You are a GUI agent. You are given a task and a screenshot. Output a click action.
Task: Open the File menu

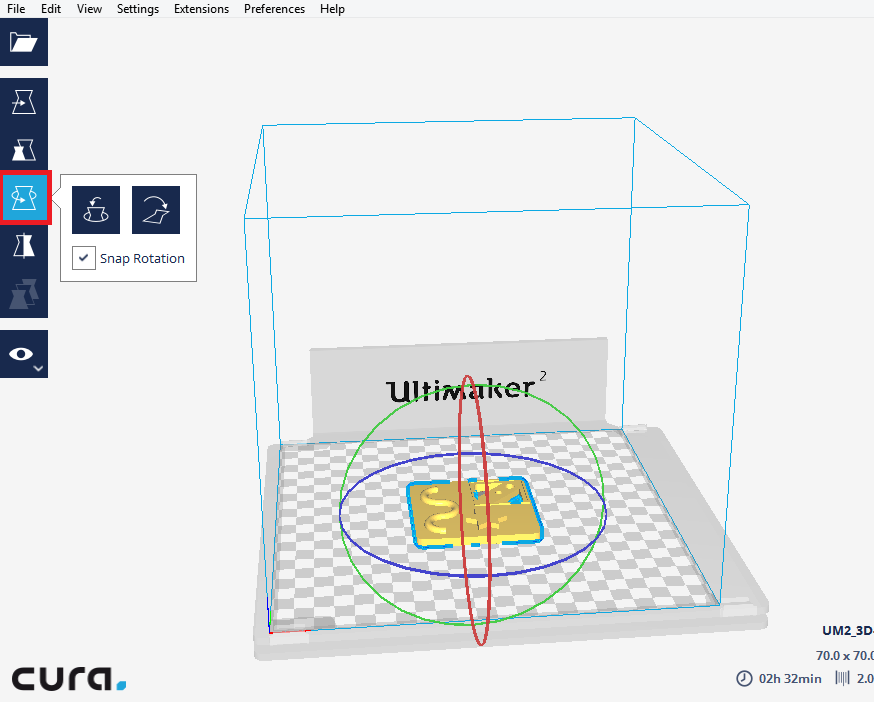(16, 9)
